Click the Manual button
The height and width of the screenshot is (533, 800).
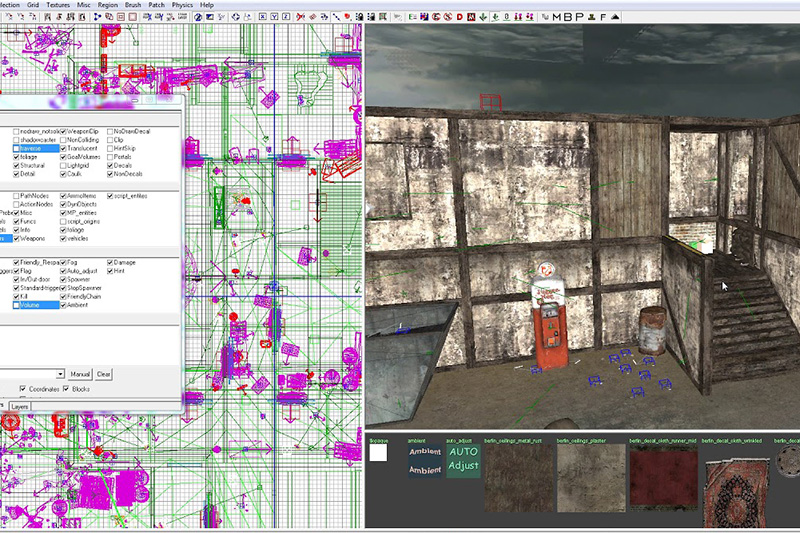tap(80, 374)
